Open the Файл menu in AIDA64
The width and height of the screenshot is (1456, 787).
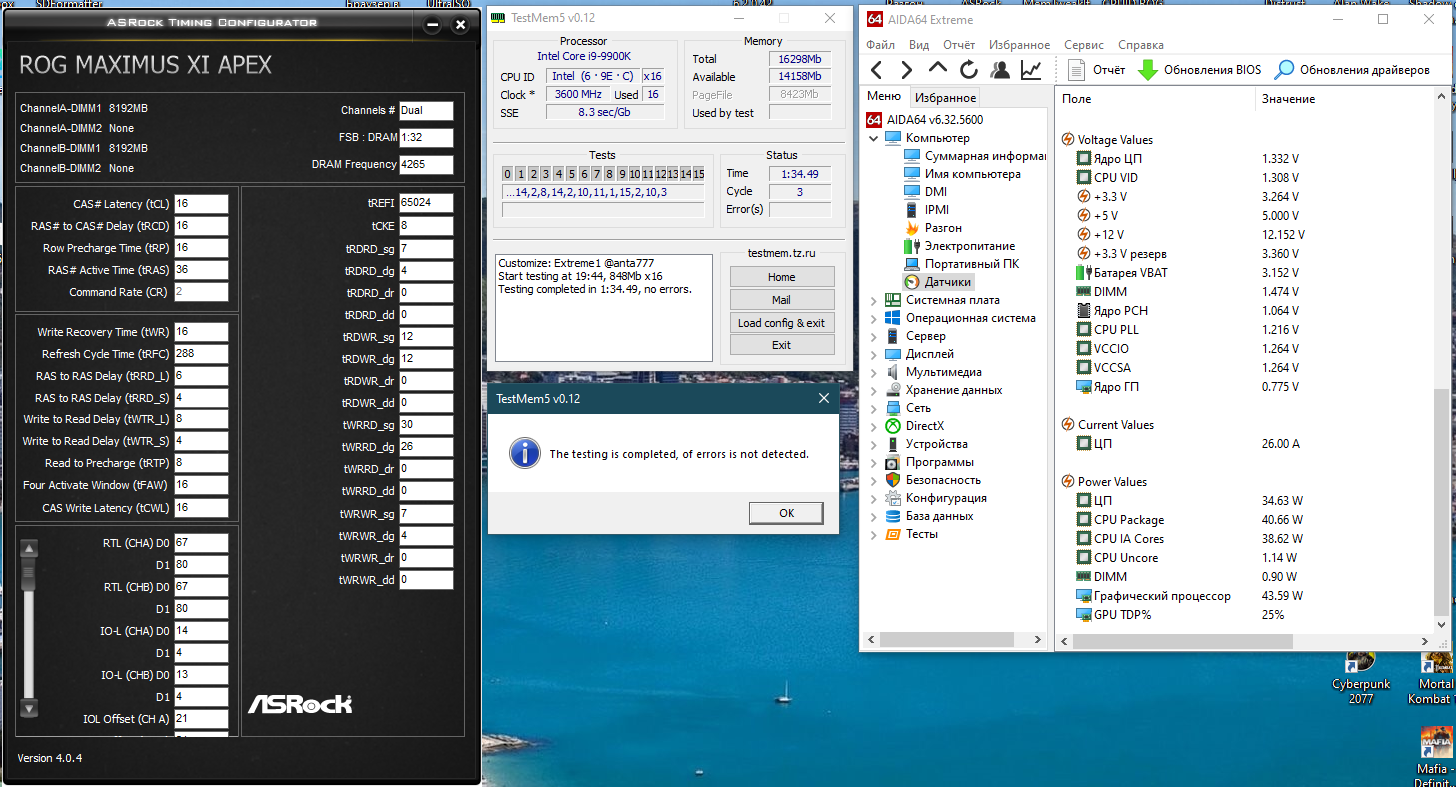881,45
